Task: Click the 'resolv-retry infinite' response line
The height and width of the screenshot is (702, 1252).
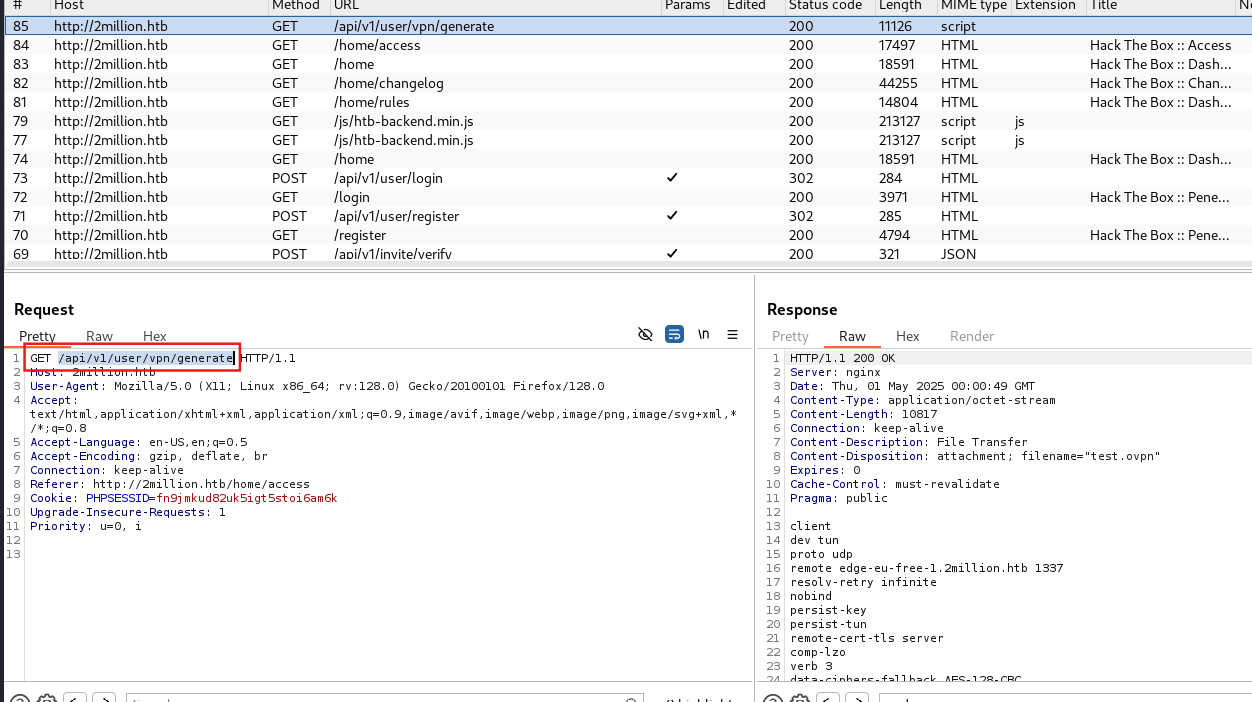Action: tap(864, 582)
